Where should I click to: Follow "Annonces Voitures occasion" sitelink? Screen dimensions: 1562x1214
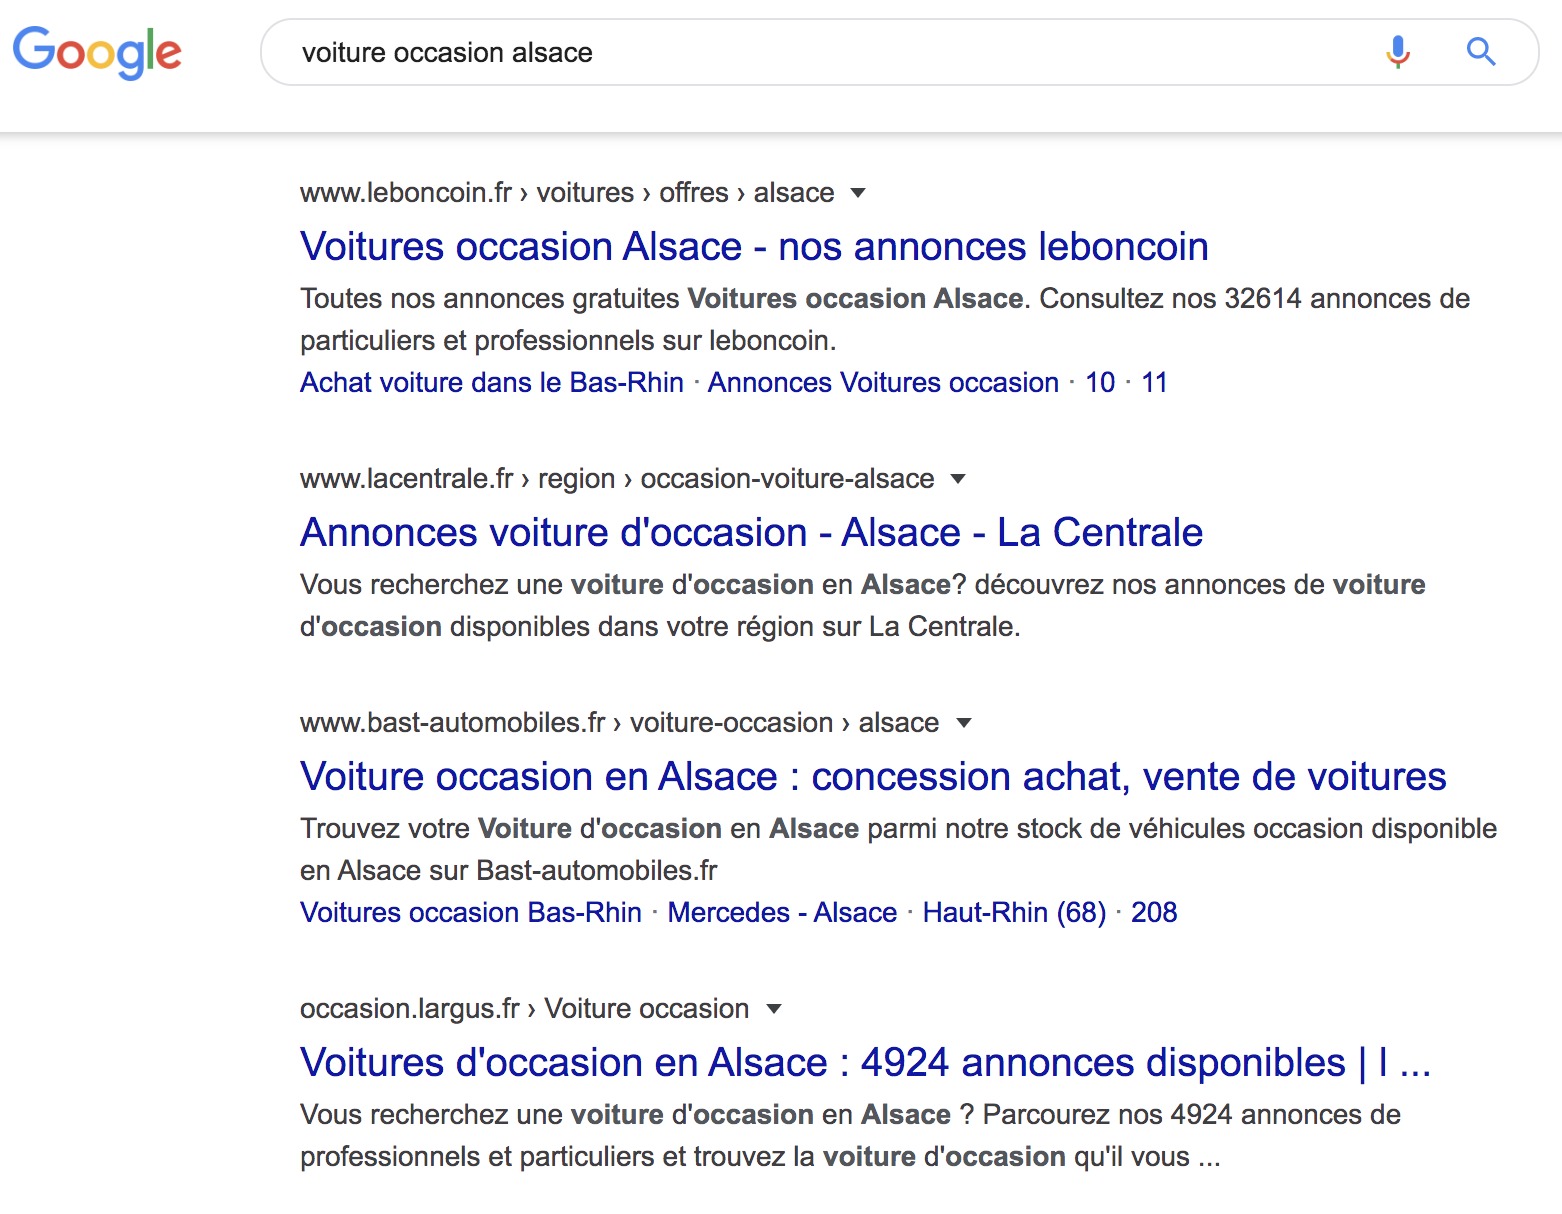(883, 383)
